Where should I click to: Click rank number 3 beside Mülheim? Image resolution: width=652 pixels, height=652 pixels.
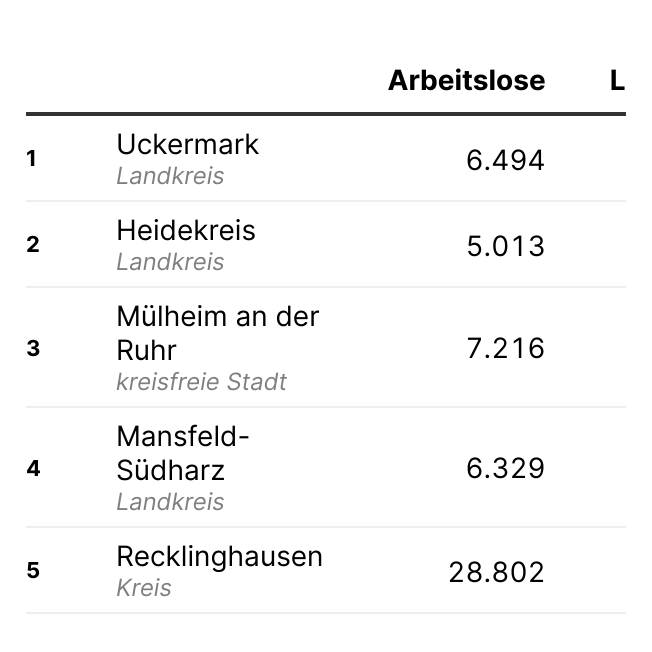33,349
